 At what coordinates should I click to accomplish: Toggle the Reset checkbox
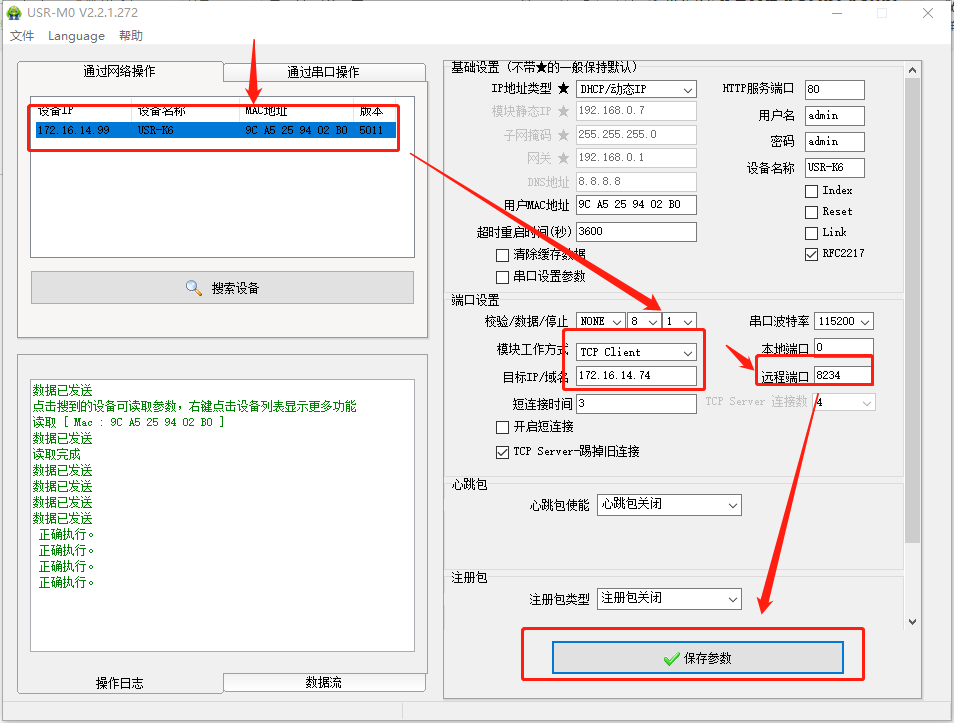tap(811, 212)
